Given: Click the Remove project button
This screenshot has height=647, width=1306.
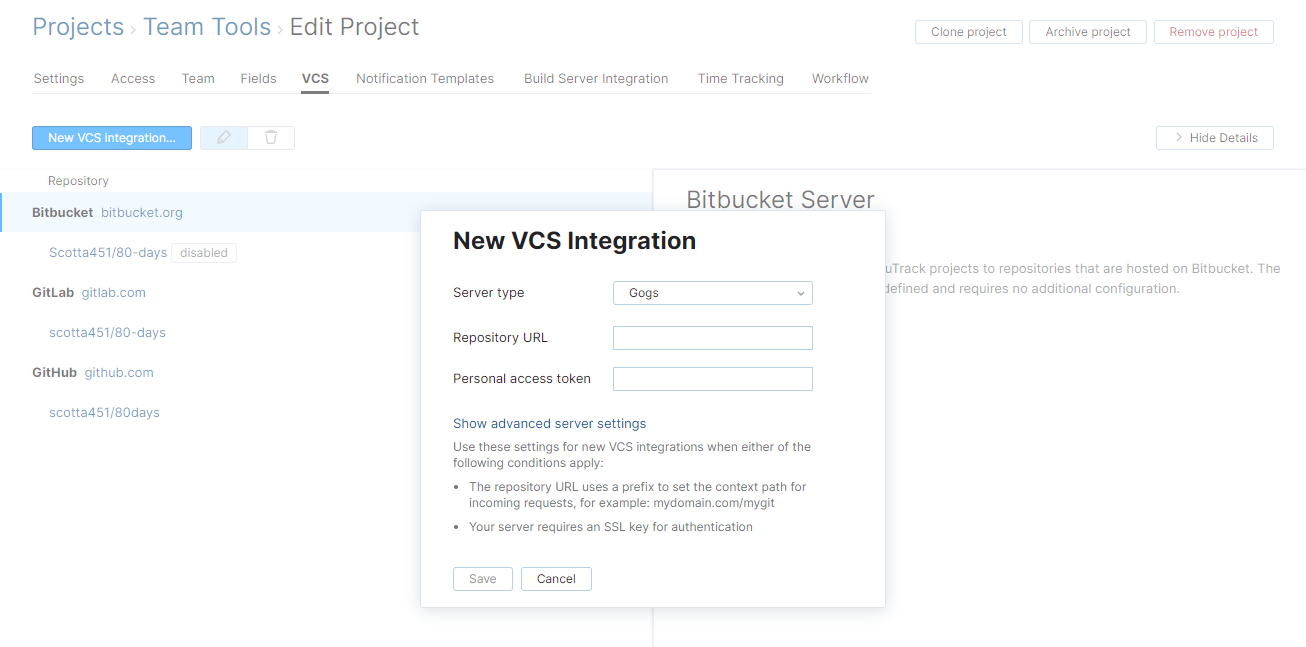Looking at the screenshot, I should [1213, 31].
